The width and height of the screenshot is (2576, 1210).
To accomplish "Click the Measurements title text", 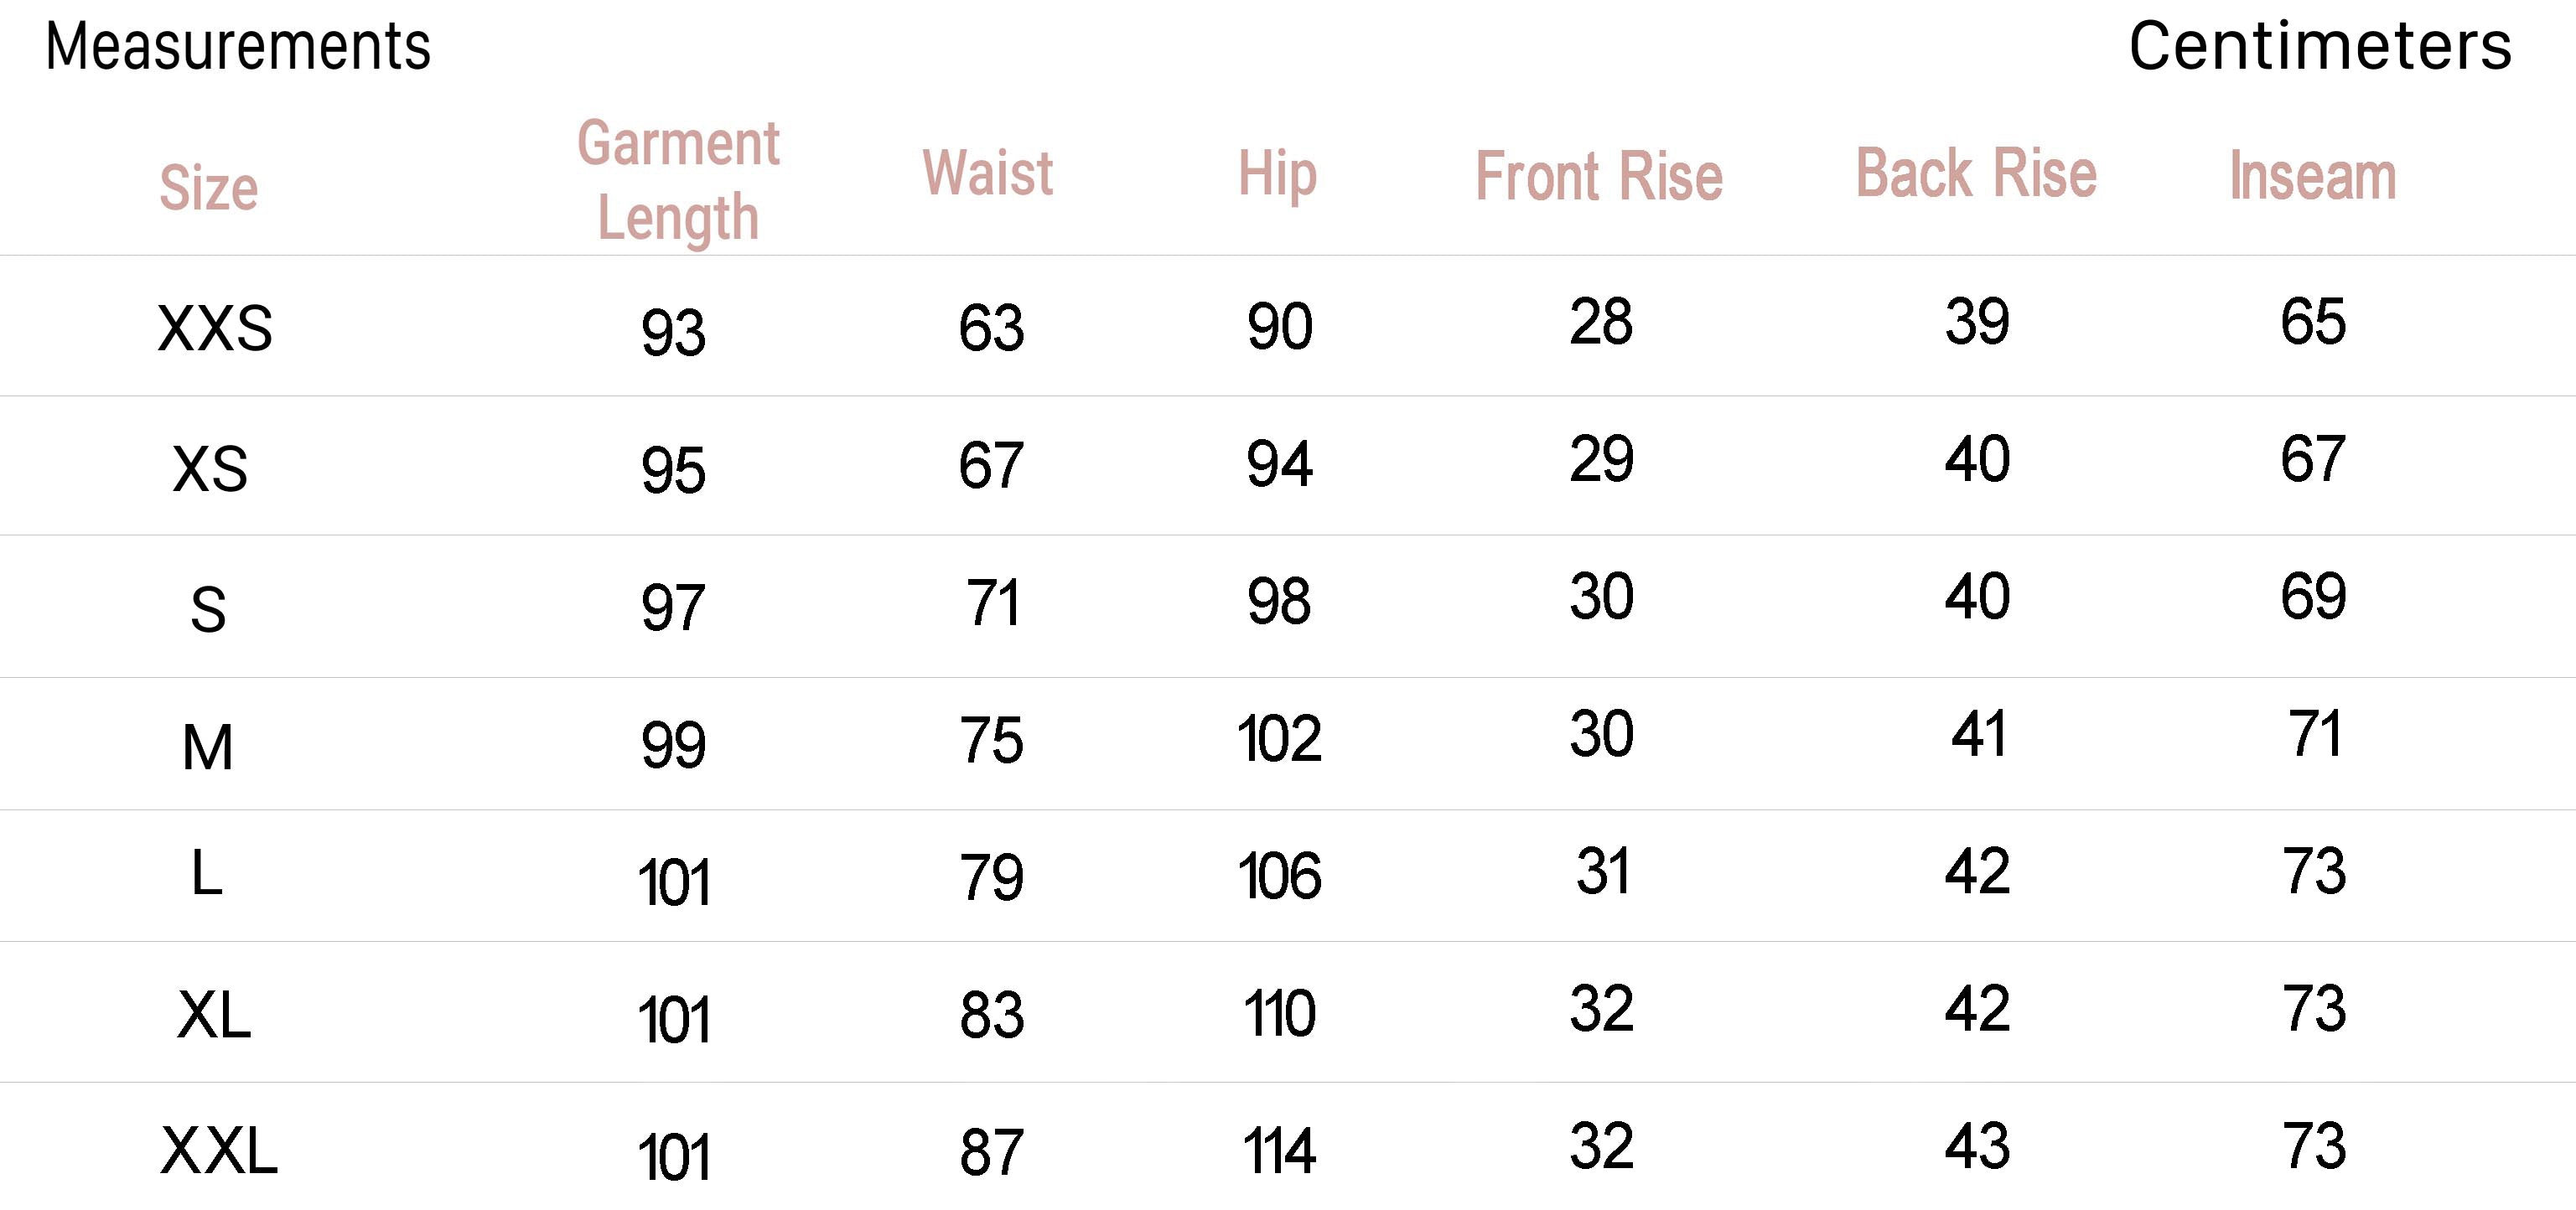I will click(238, 47).
